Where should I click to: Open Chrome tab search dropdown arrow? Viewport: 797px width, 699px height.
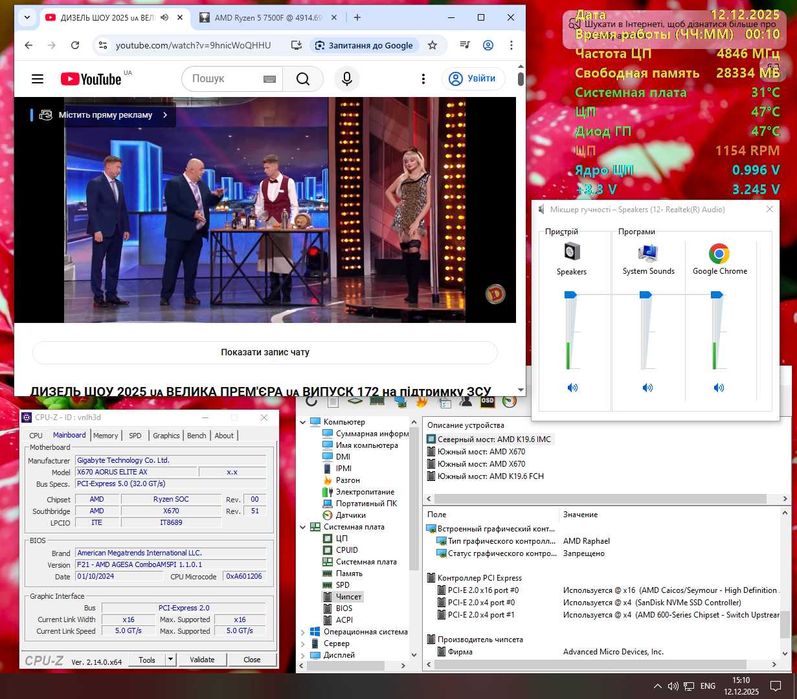coord(27,17)
